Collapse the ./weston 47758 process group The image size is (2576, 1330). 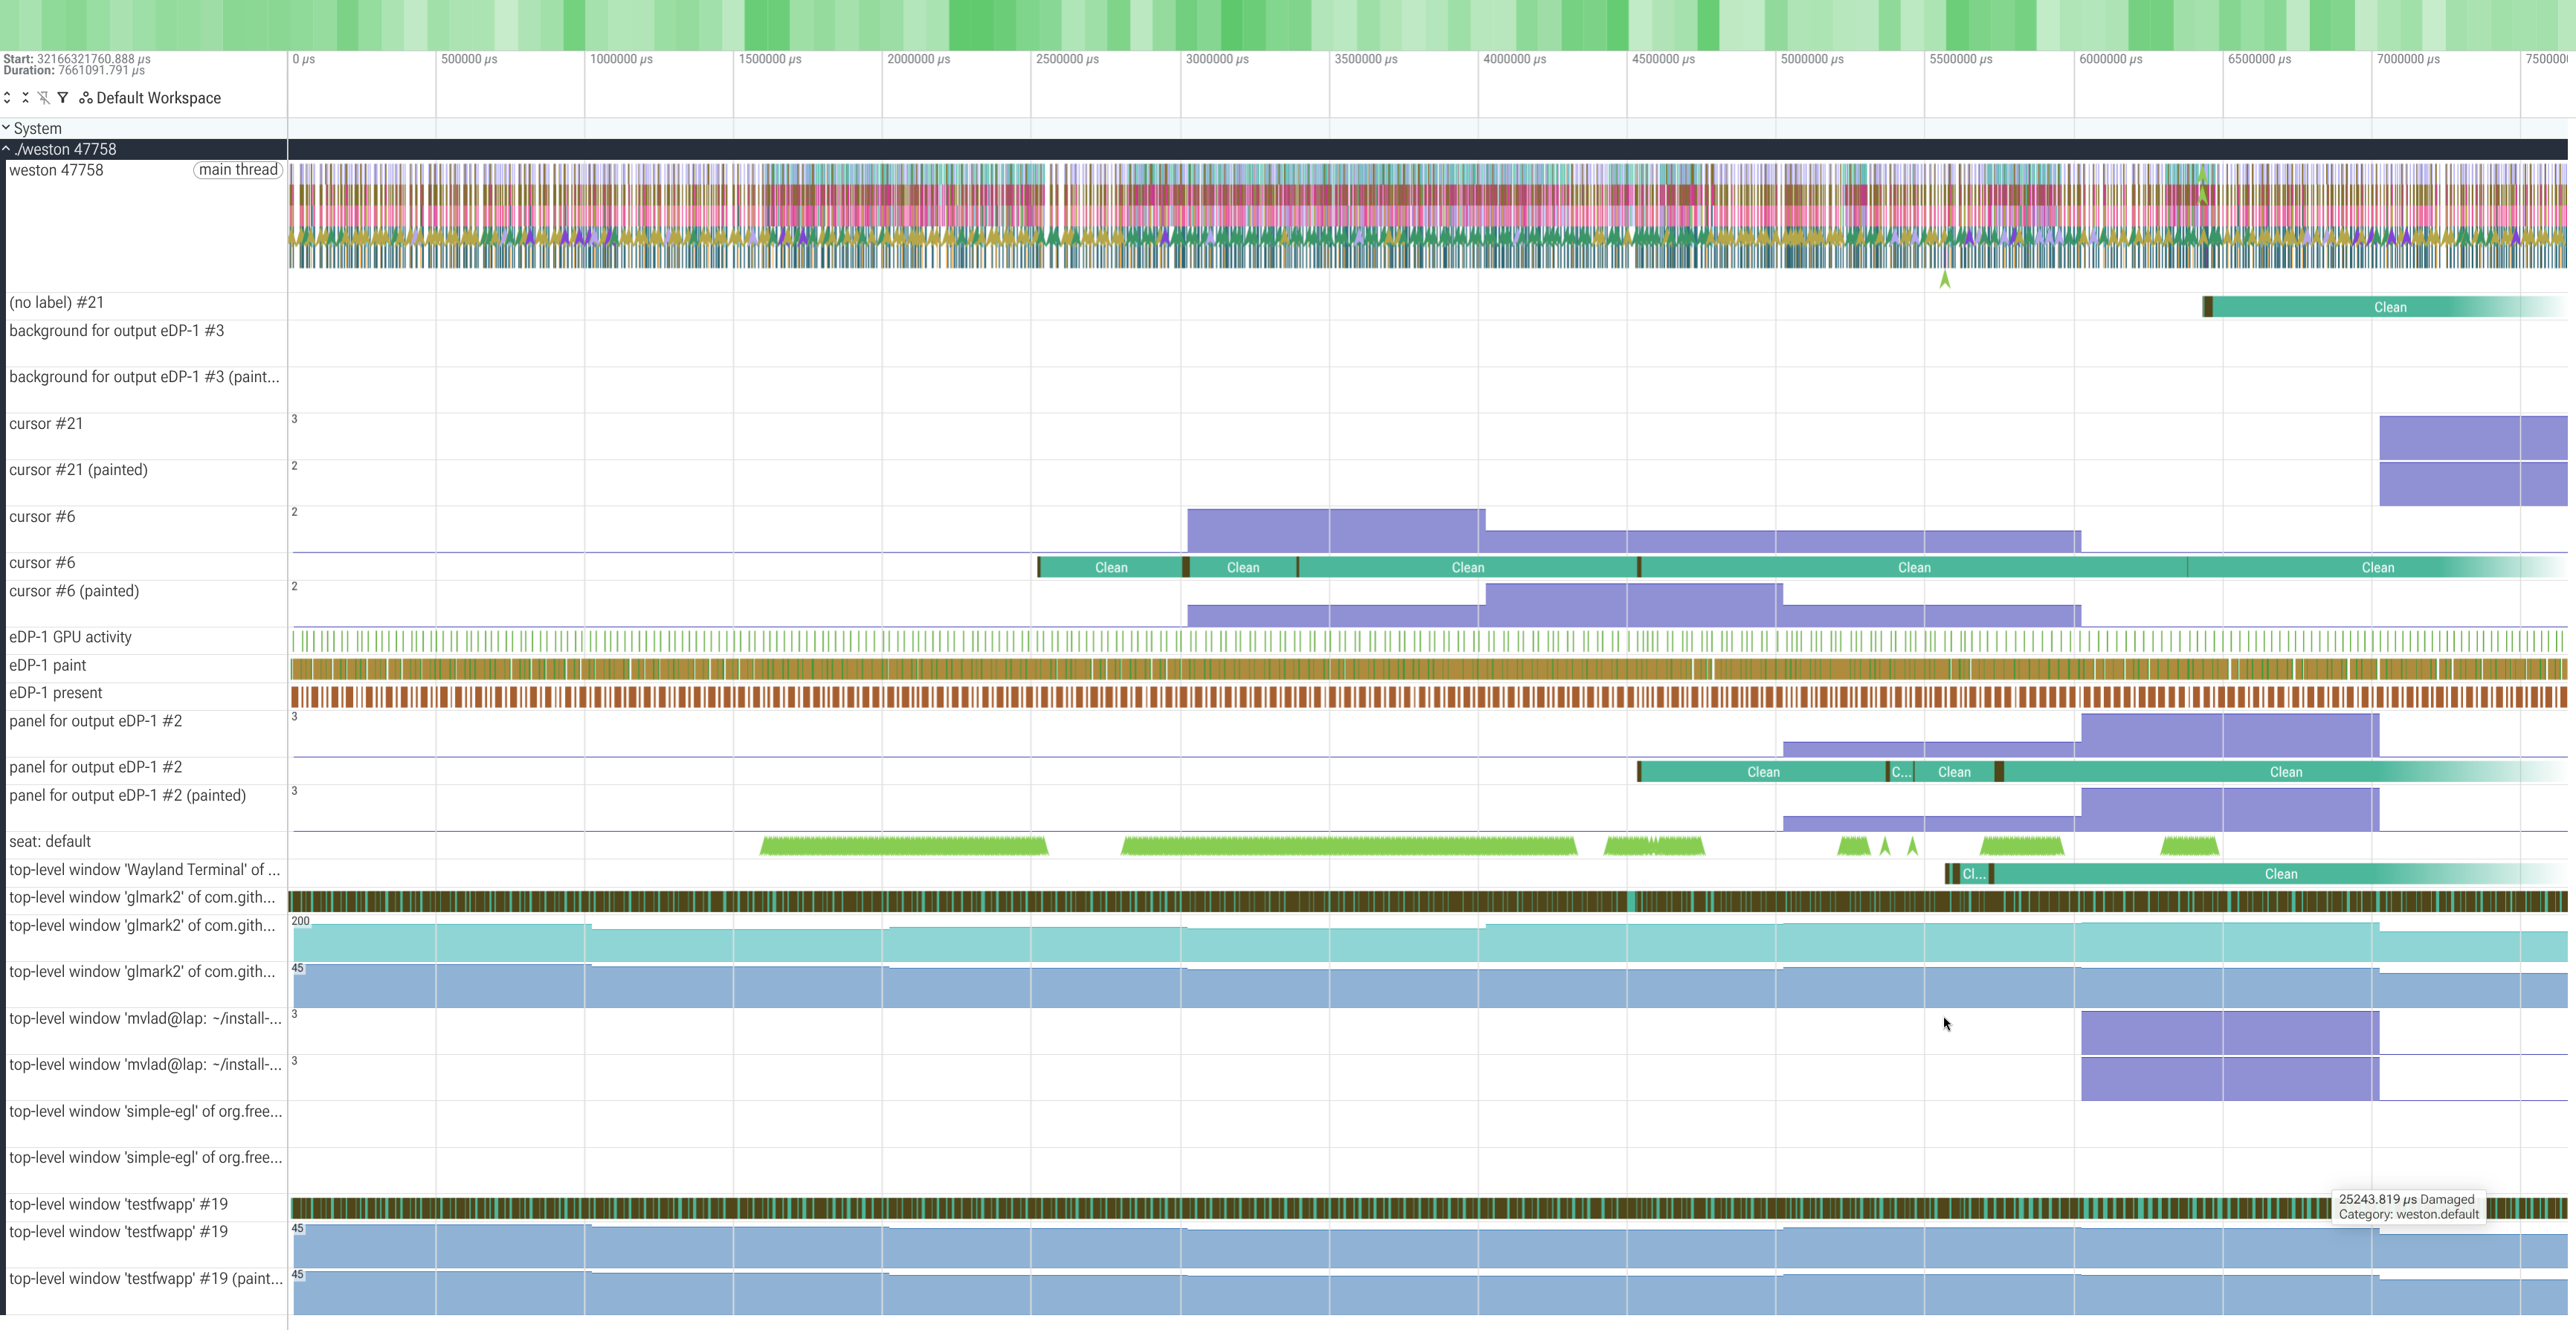coord(6,149)
